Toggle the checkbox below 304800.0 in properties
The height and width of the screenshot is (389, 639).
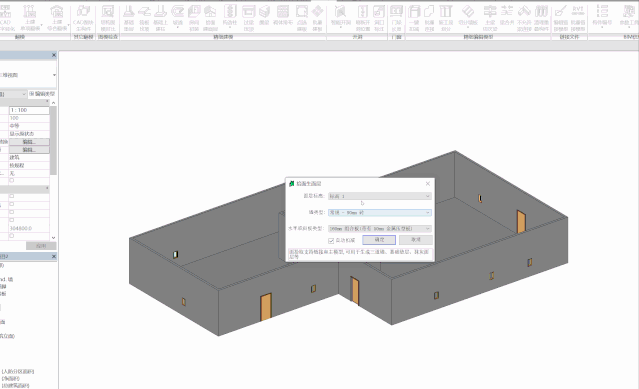[x=11, y=235]
